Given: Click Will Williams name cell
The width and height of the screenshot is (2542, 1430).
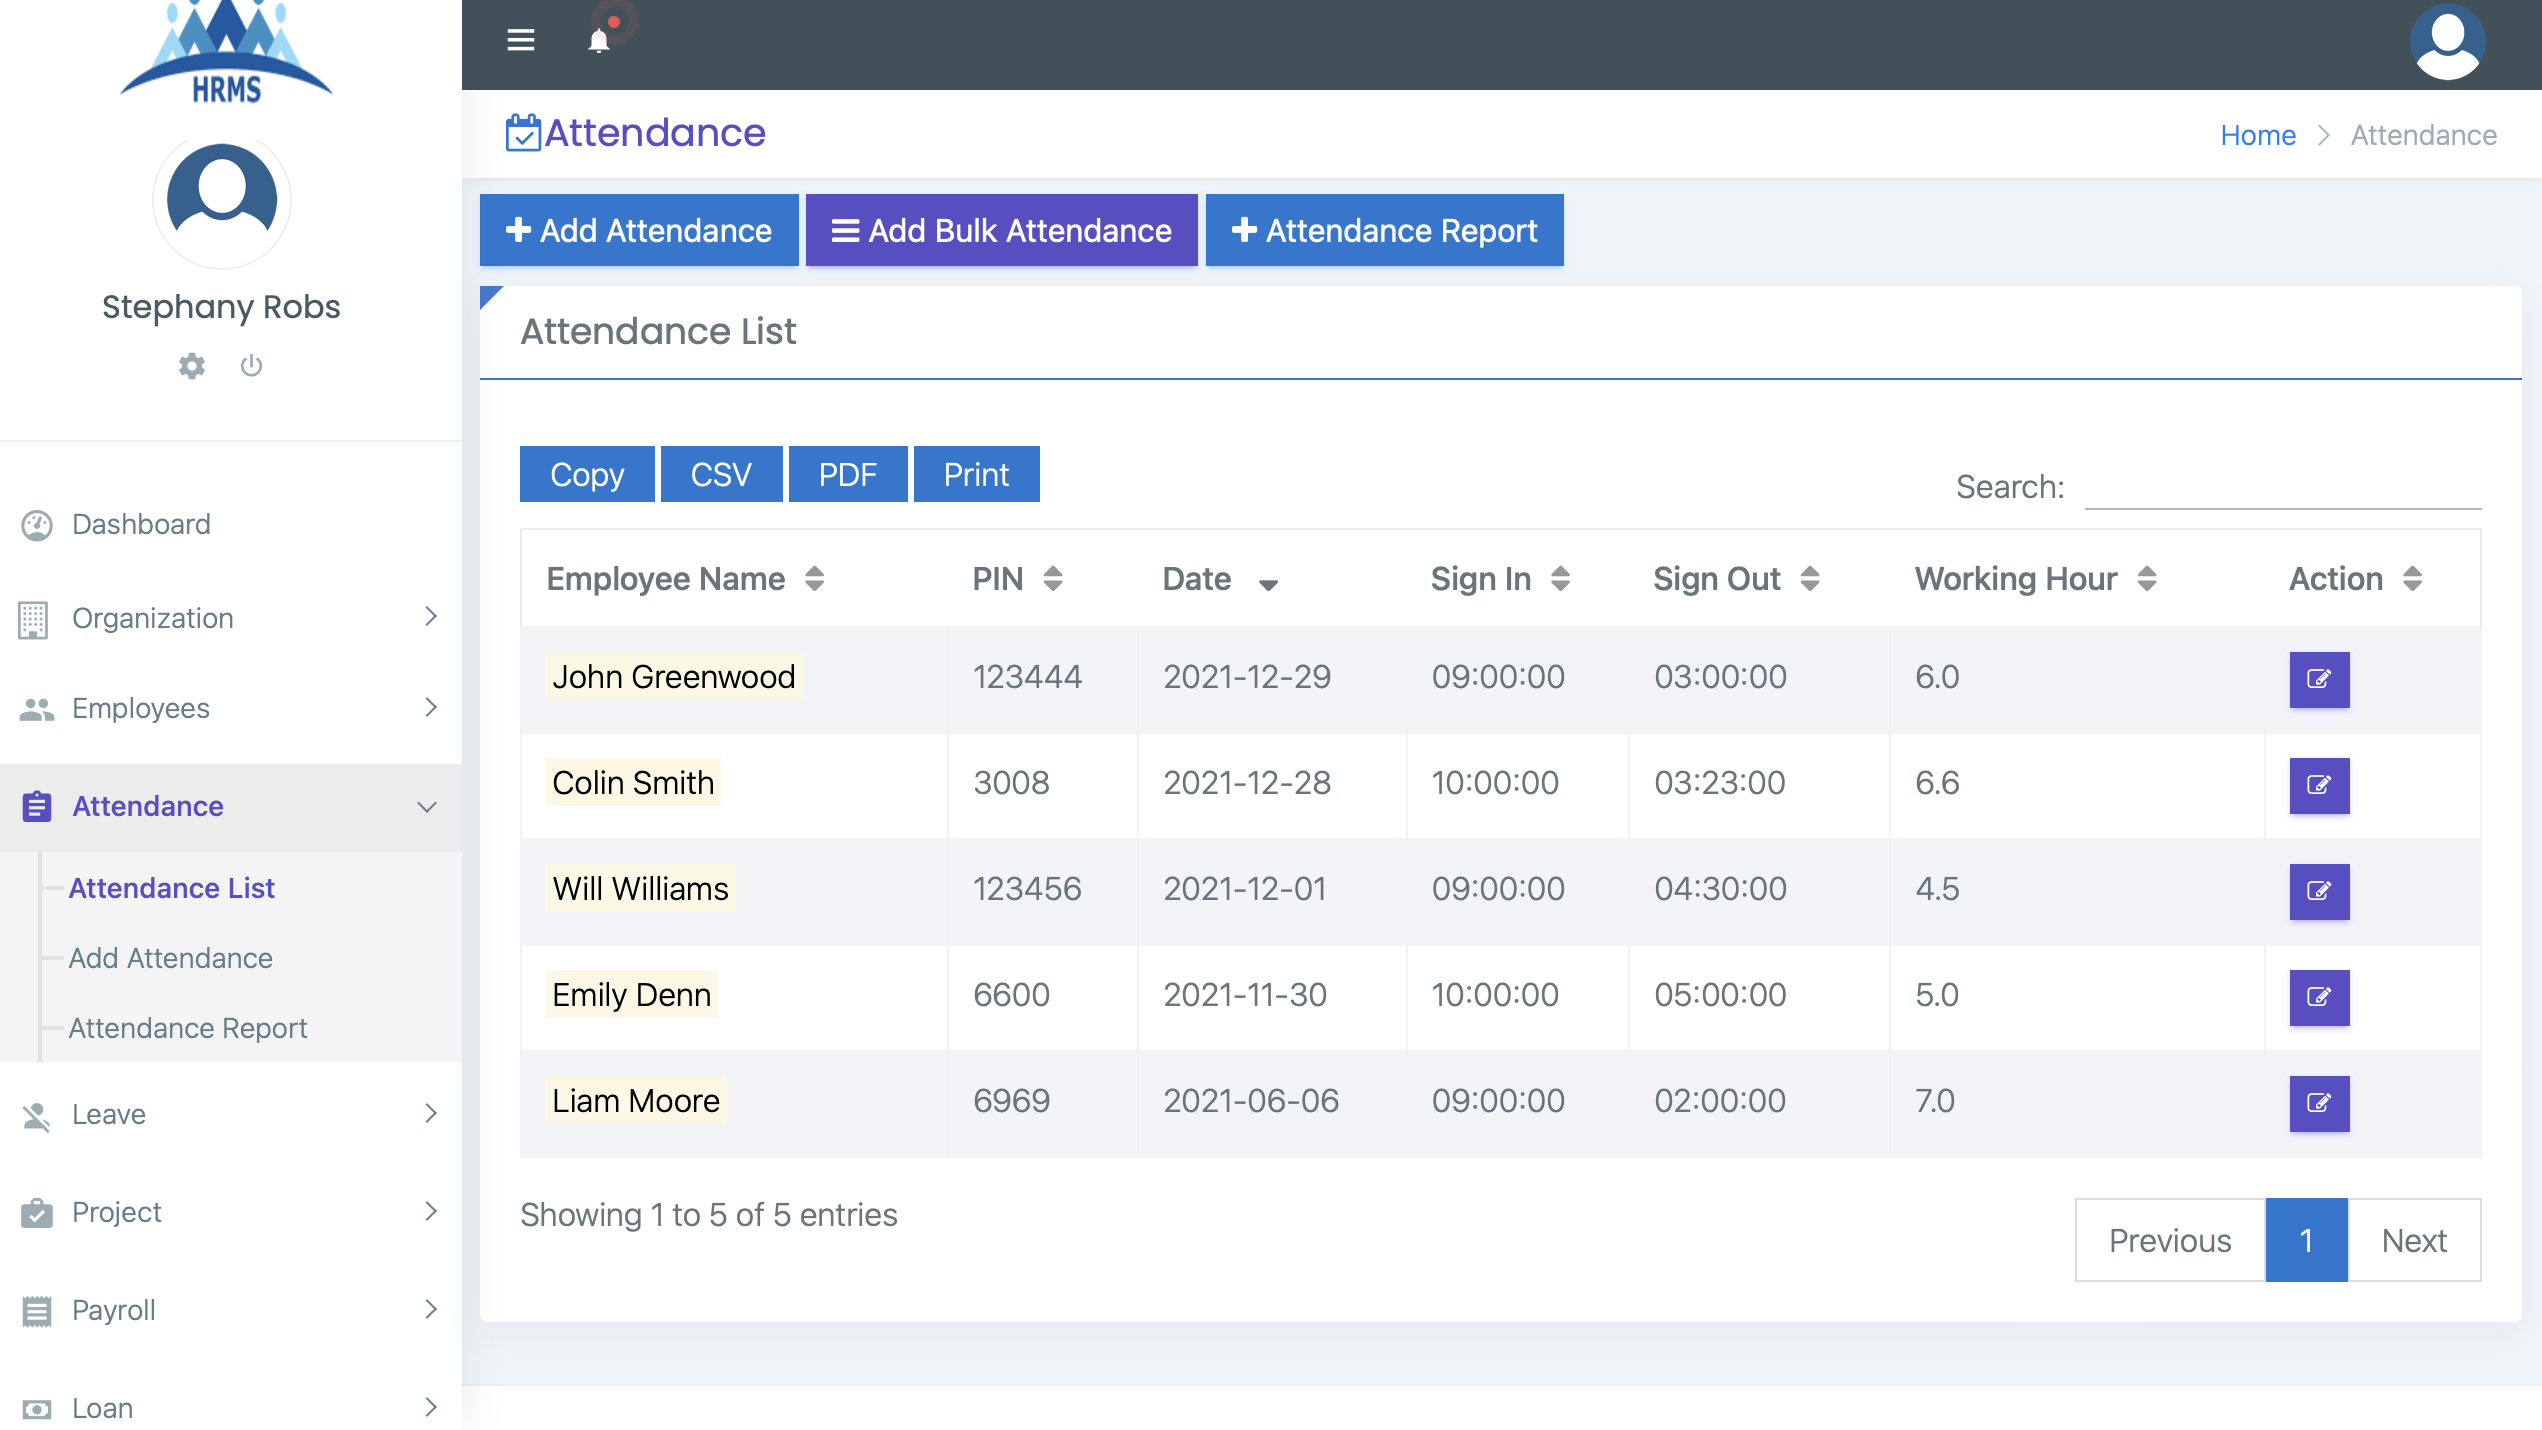Looking at the screenshot, I should (640, 889).
